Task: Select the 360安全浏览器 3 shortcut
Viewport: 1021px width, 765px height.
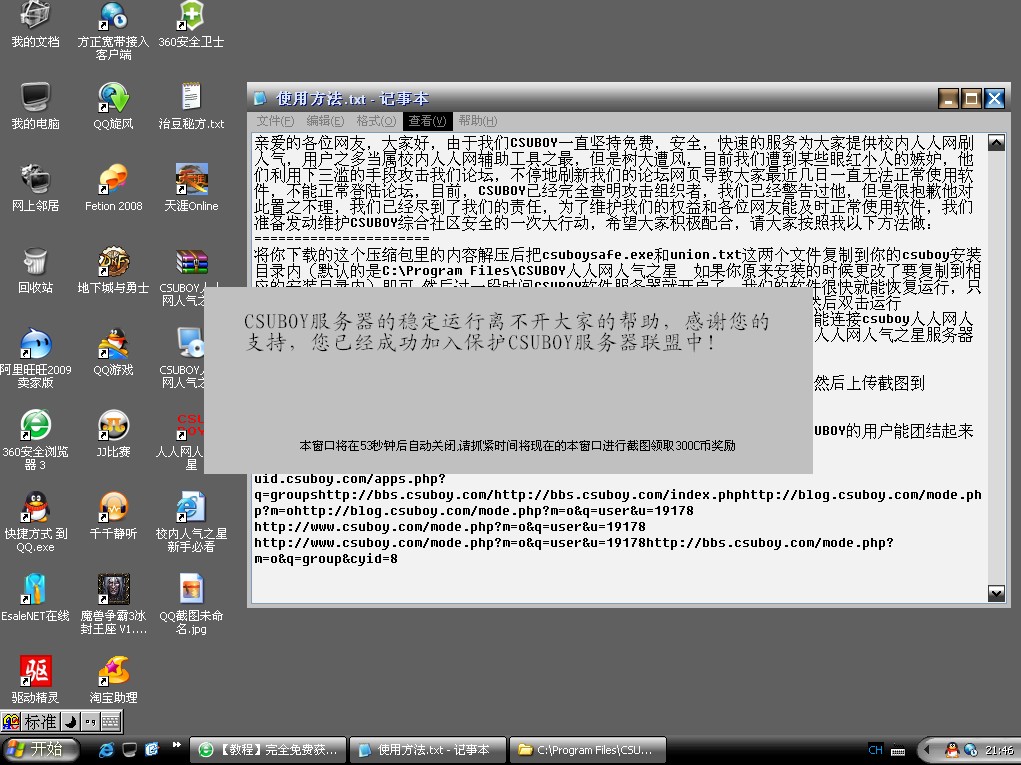Action: coord(35,440)
